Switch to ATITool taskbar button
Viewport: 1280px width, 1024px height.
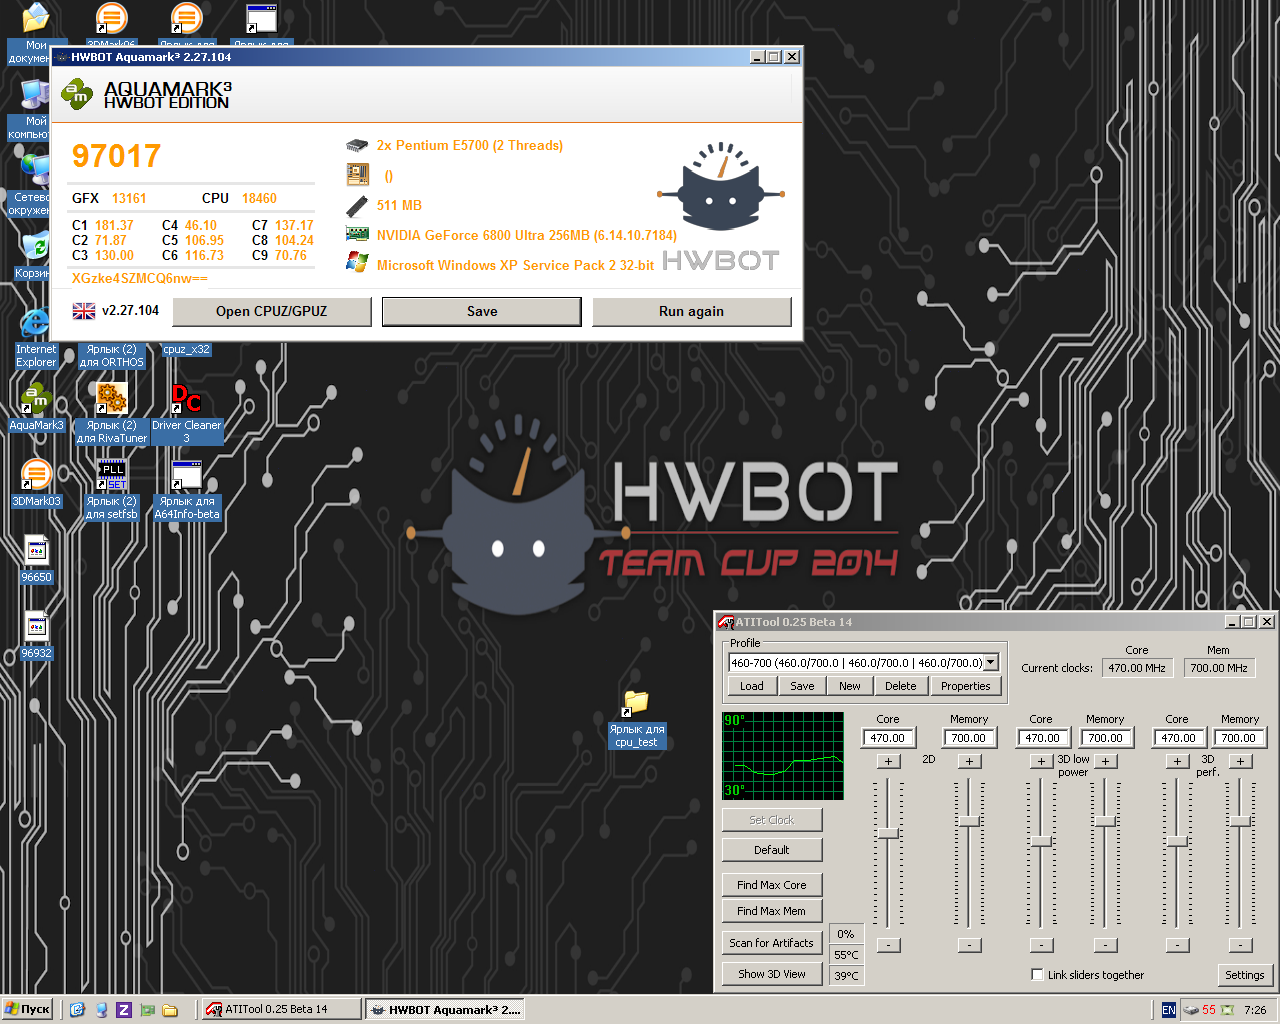tap(281, 1010)
